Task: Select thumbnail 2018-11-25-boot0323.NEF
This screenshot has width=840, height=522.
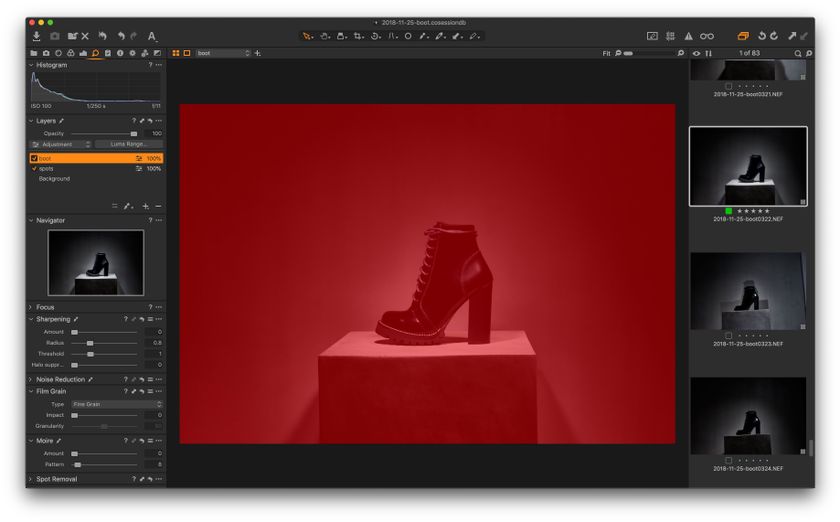Action: point(748,291)
